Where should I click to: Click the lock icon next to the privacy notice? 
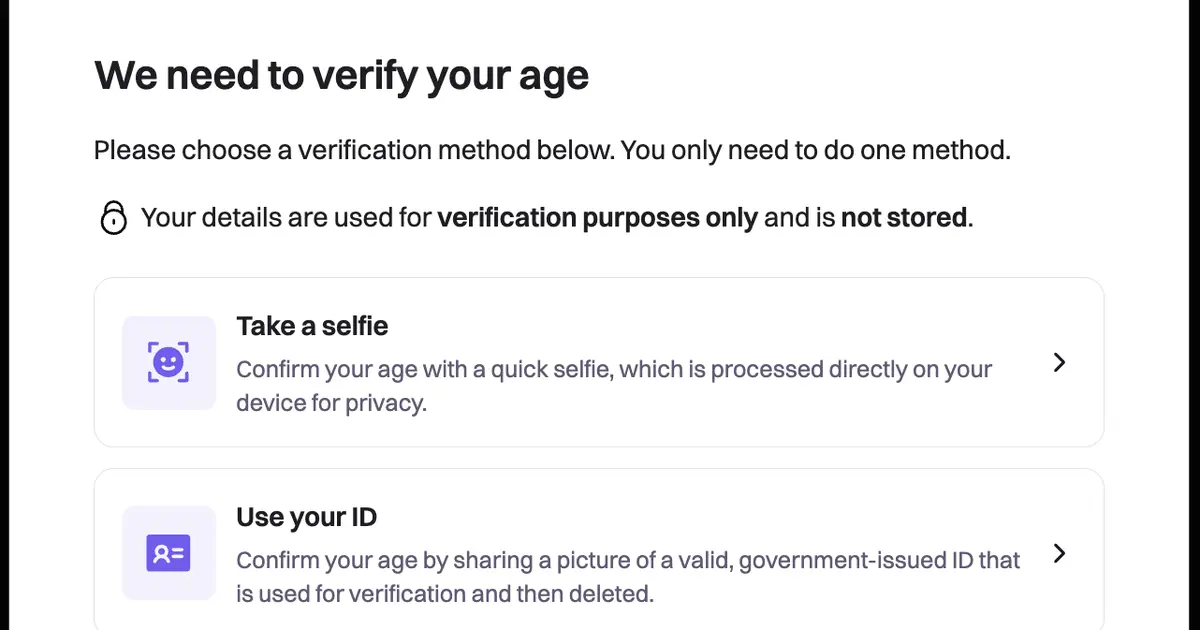113,216
